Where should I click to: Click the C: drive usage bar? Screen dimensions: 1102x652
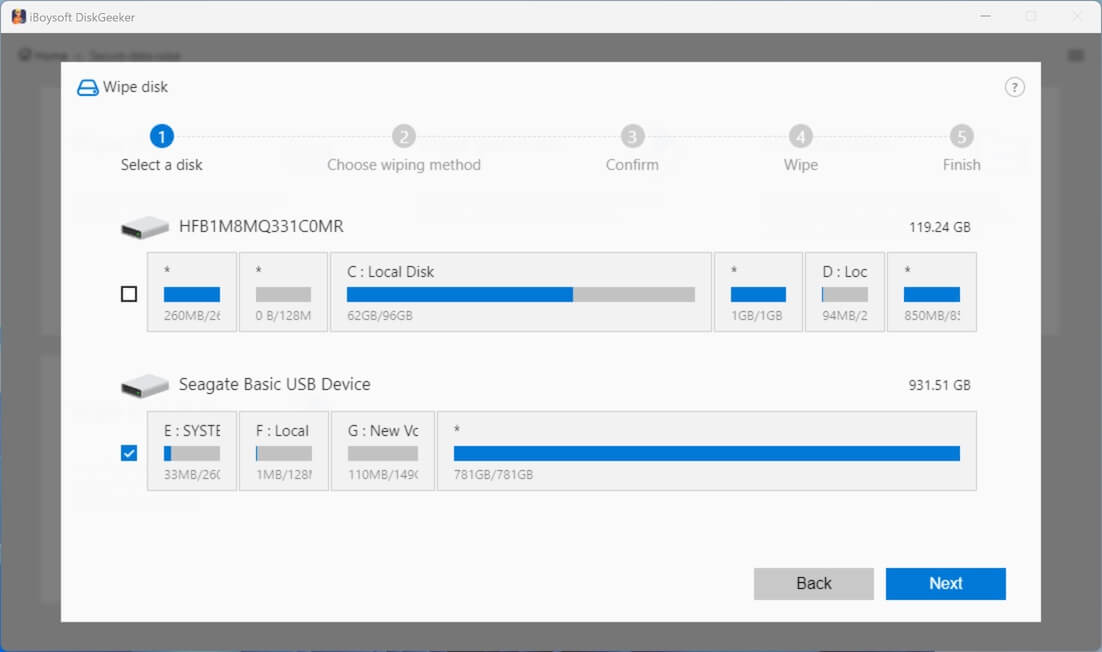tap(521, 294)
